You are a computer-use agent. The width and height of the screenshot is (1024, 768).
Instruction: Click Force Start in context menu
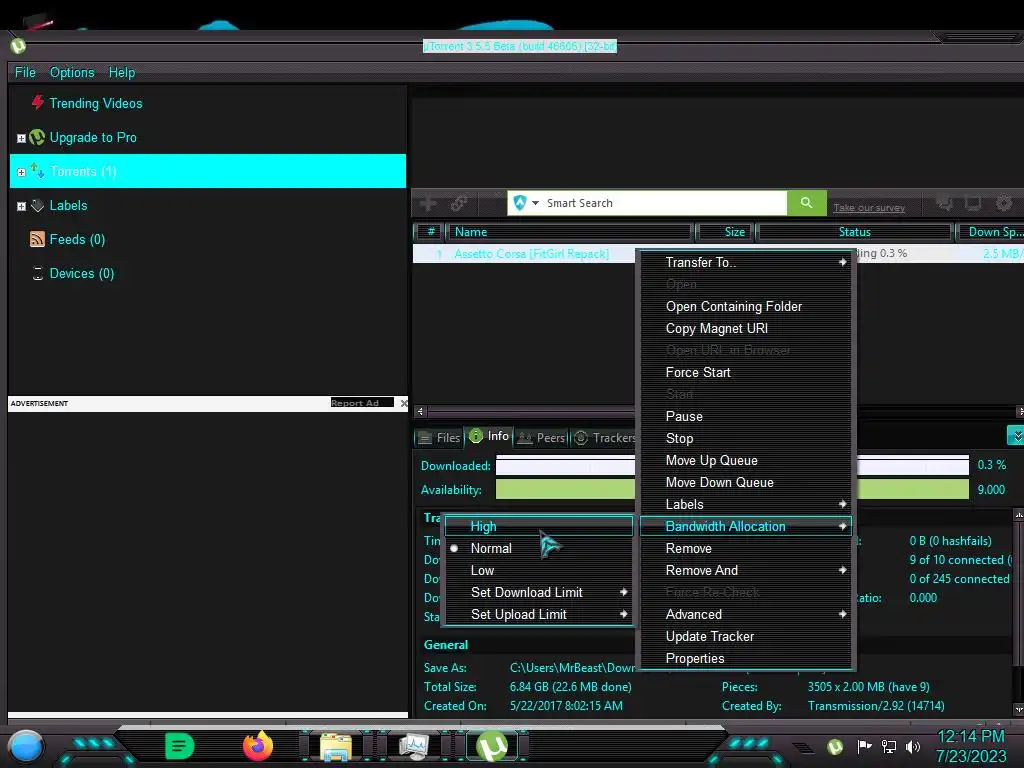(746, 372)
